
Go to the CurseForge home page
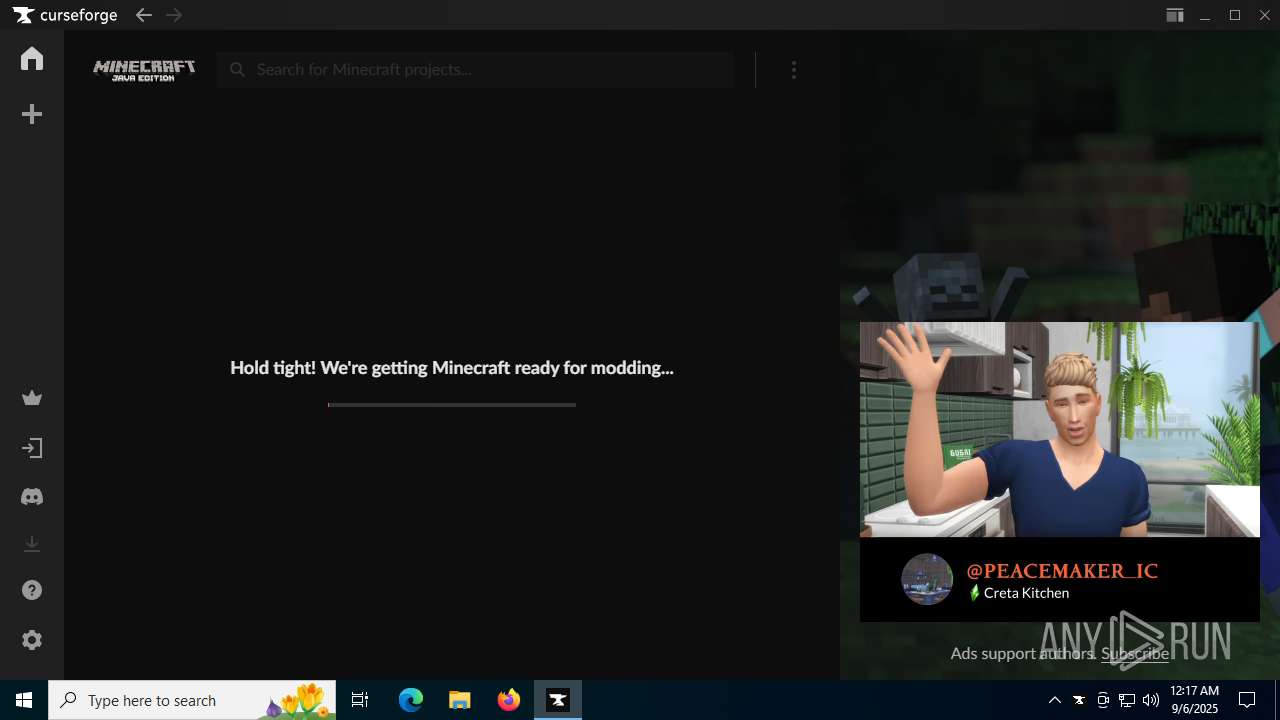[x=32, y=59]
